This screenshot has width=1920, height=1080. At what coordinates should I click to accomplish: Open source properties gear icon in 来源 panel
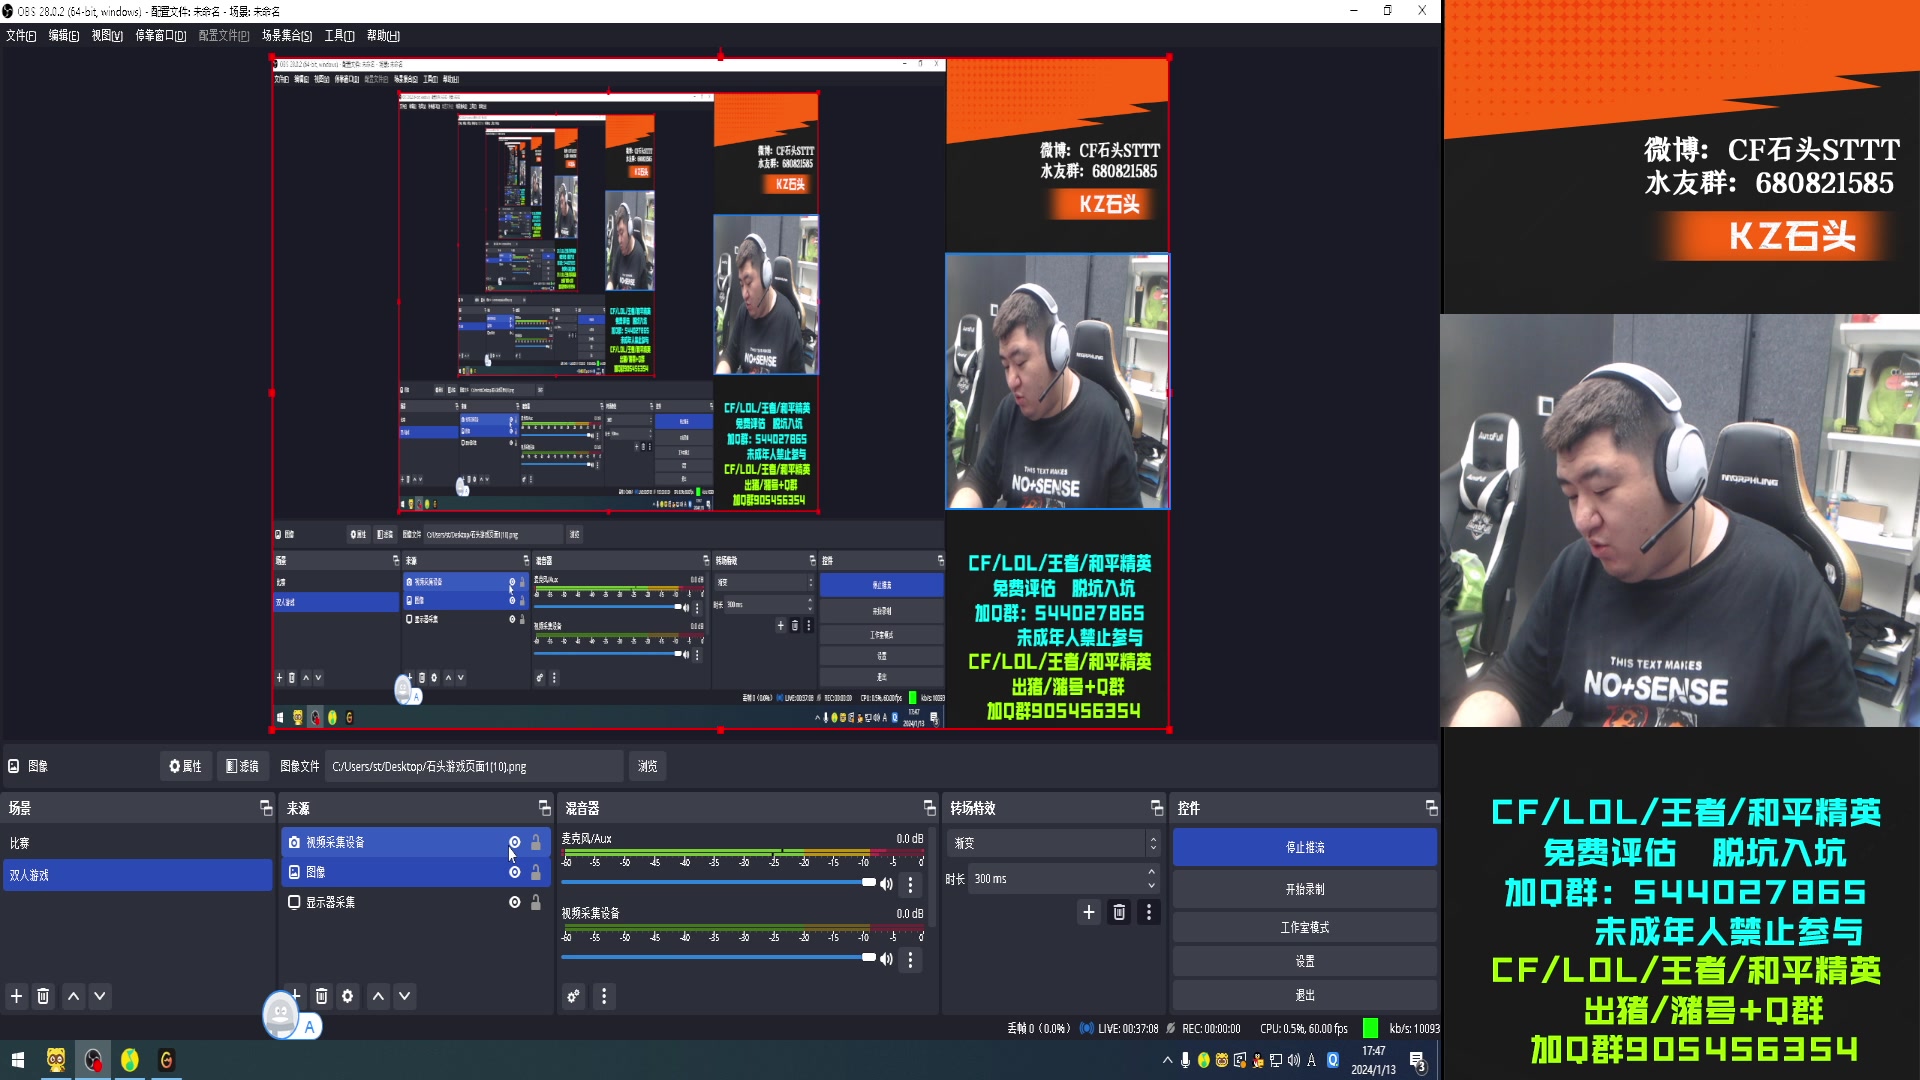coord(348,996)
